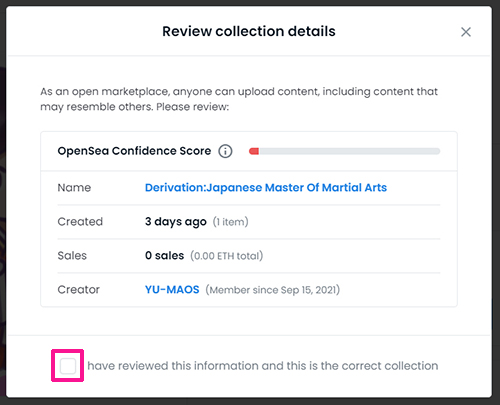Click the "Created" row label
This screenshot has width=500, height=405.
coord(80,222)
